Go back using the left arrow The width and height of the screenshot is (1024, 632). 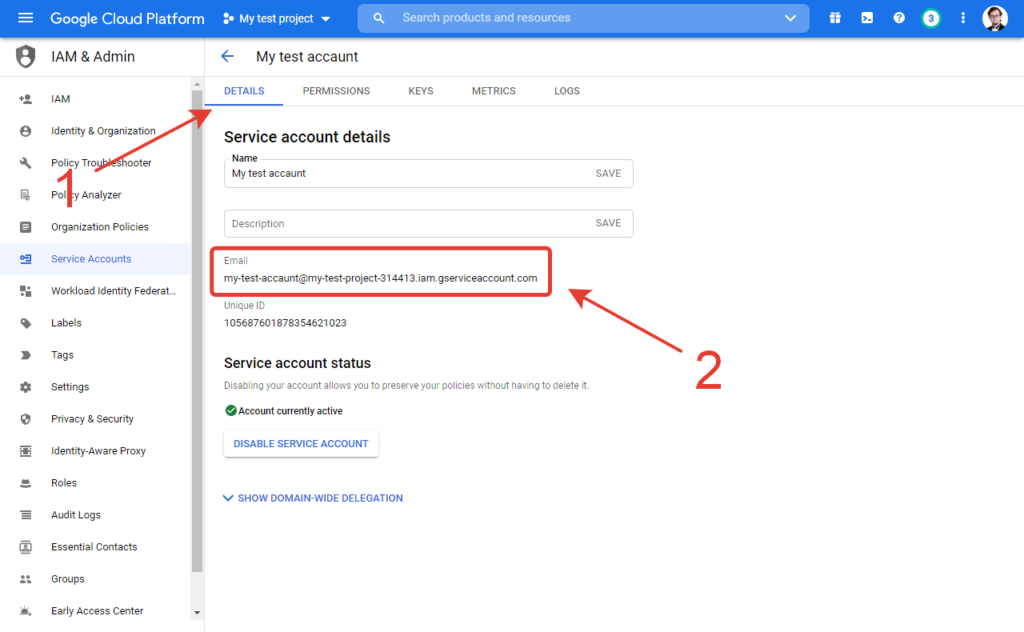(x=227, y=57)
